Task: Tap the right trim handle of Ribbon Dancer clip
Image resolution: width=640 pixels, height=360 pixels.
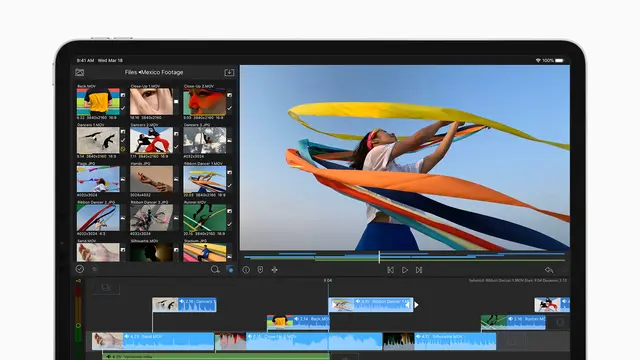Action: coord(416,304)
